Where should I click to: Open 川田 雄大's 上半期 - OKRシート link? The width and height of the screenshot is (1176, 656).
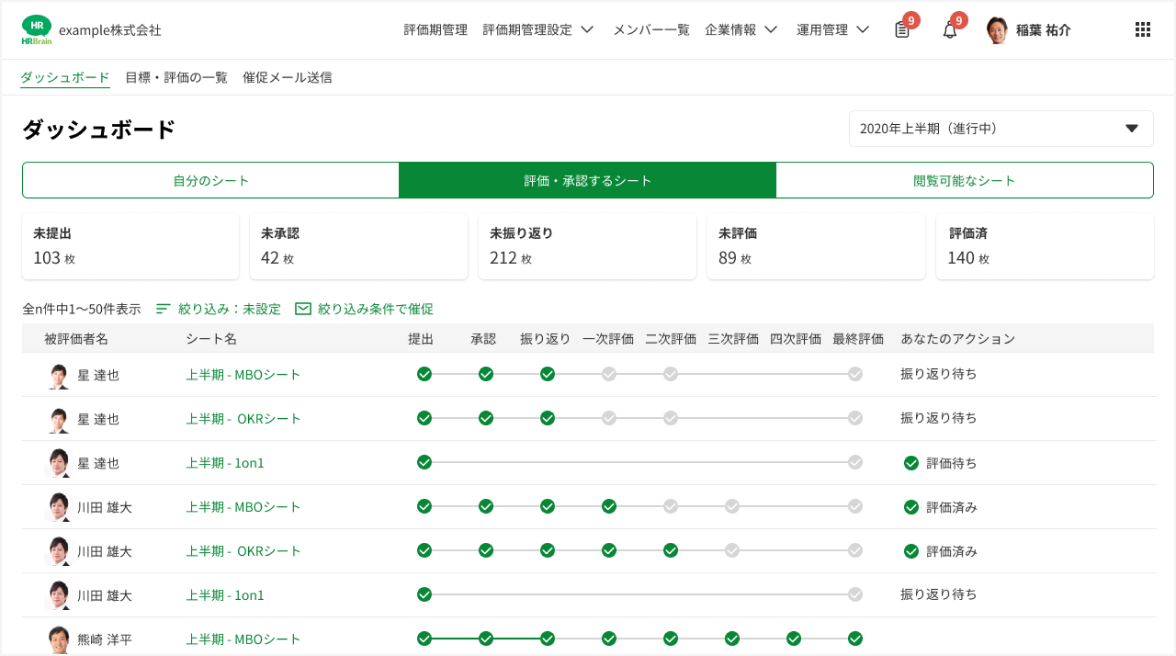243,552
